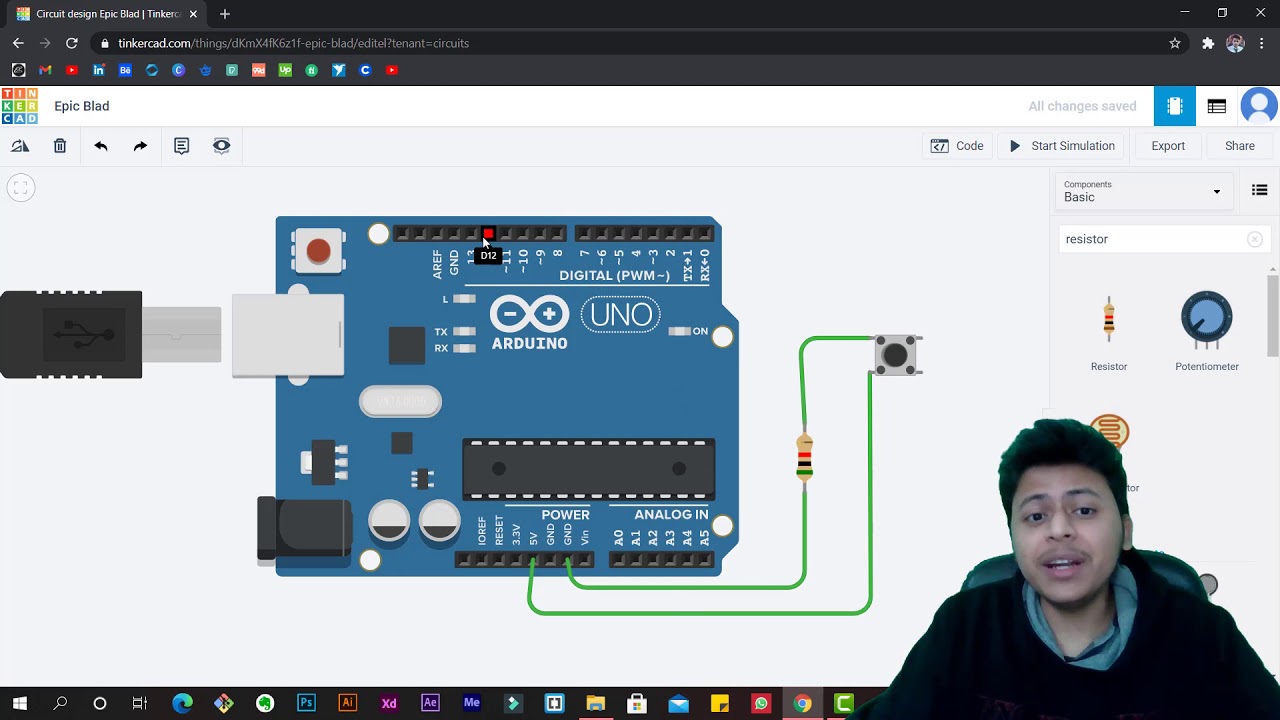The height and width of the screenshot is (720, 1280).
Task: Reload the browser page
Action: (72, 43)
